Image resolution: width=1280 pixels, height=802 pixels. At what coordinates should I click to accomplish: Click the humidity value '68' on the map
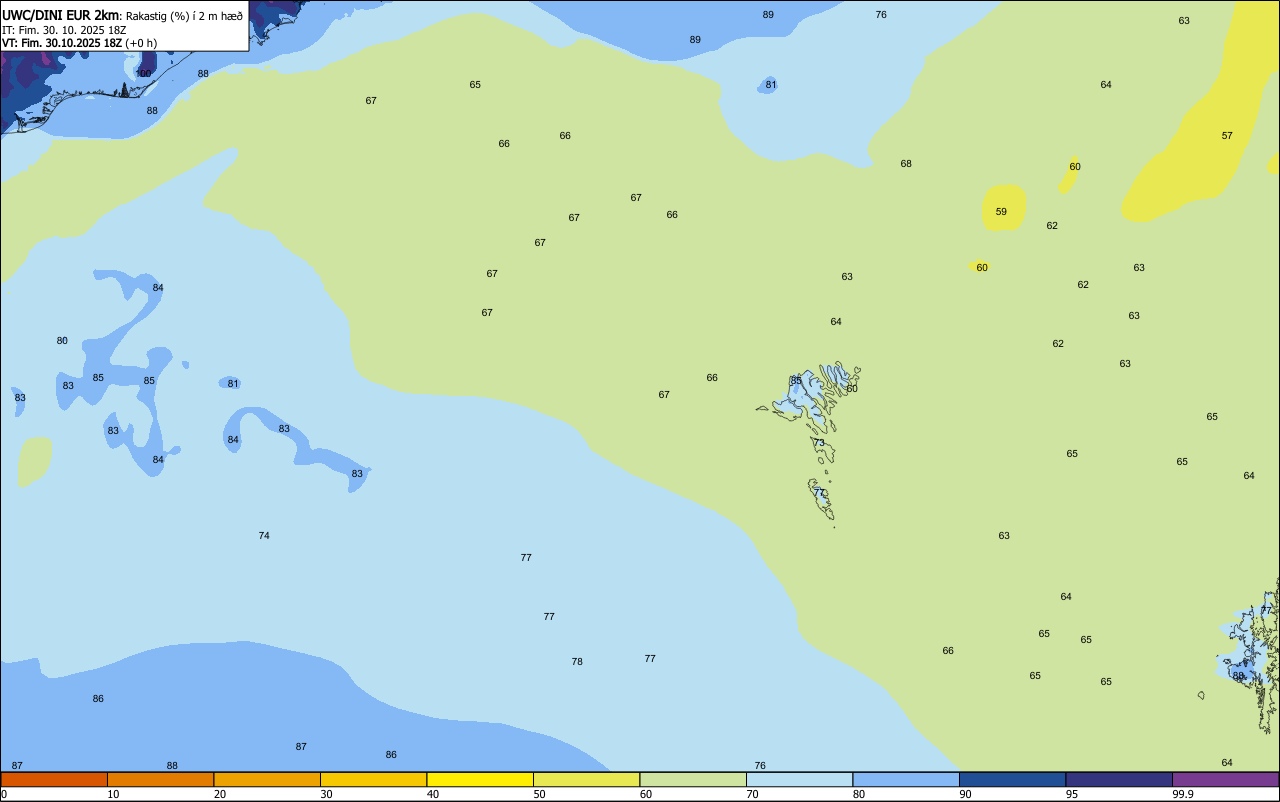pos(906,164)
